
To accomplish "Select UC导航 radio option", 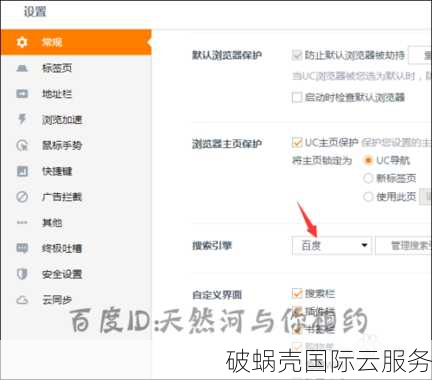I will click(368, 160).
